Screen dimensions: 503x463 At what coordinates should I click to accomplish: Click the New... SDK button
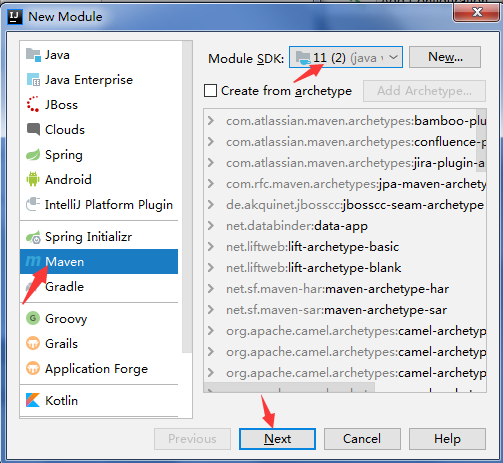point(445,57)
